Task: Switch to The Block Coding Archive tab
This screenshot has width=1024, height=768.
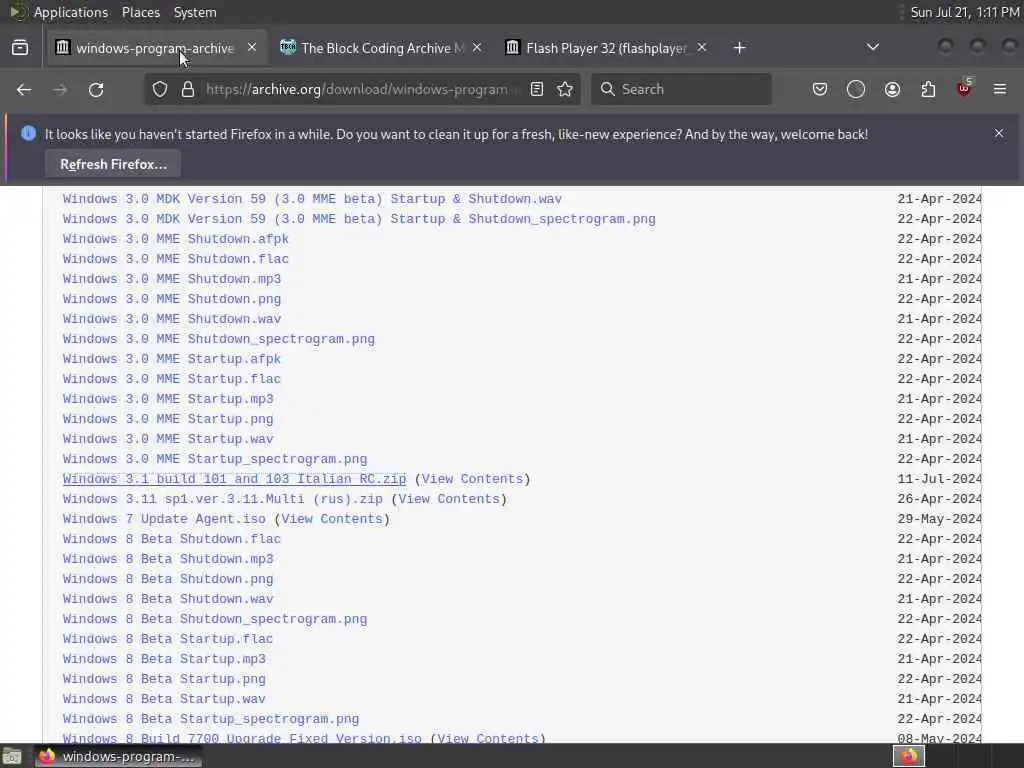Action: coord(381,48)
